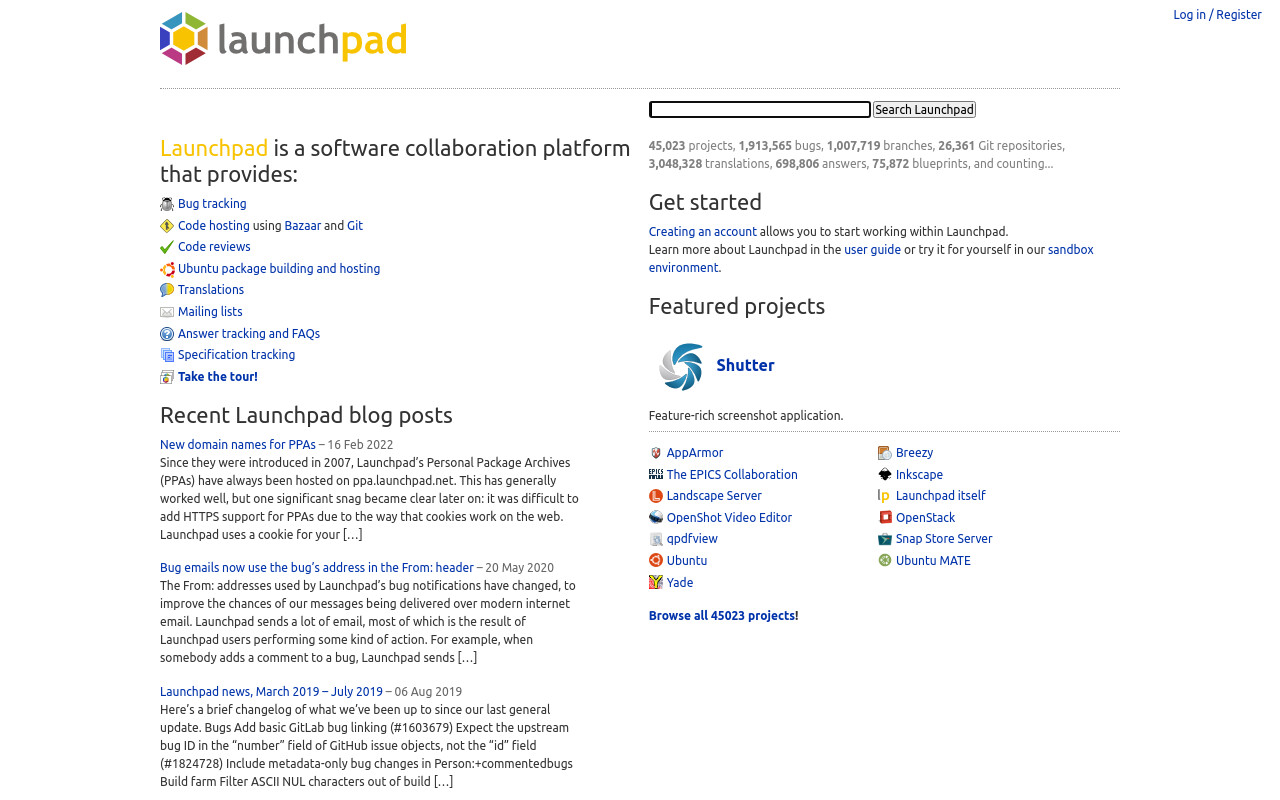Open Browse all 45023 projects link

pyautogui.click(x=723, y=616)
